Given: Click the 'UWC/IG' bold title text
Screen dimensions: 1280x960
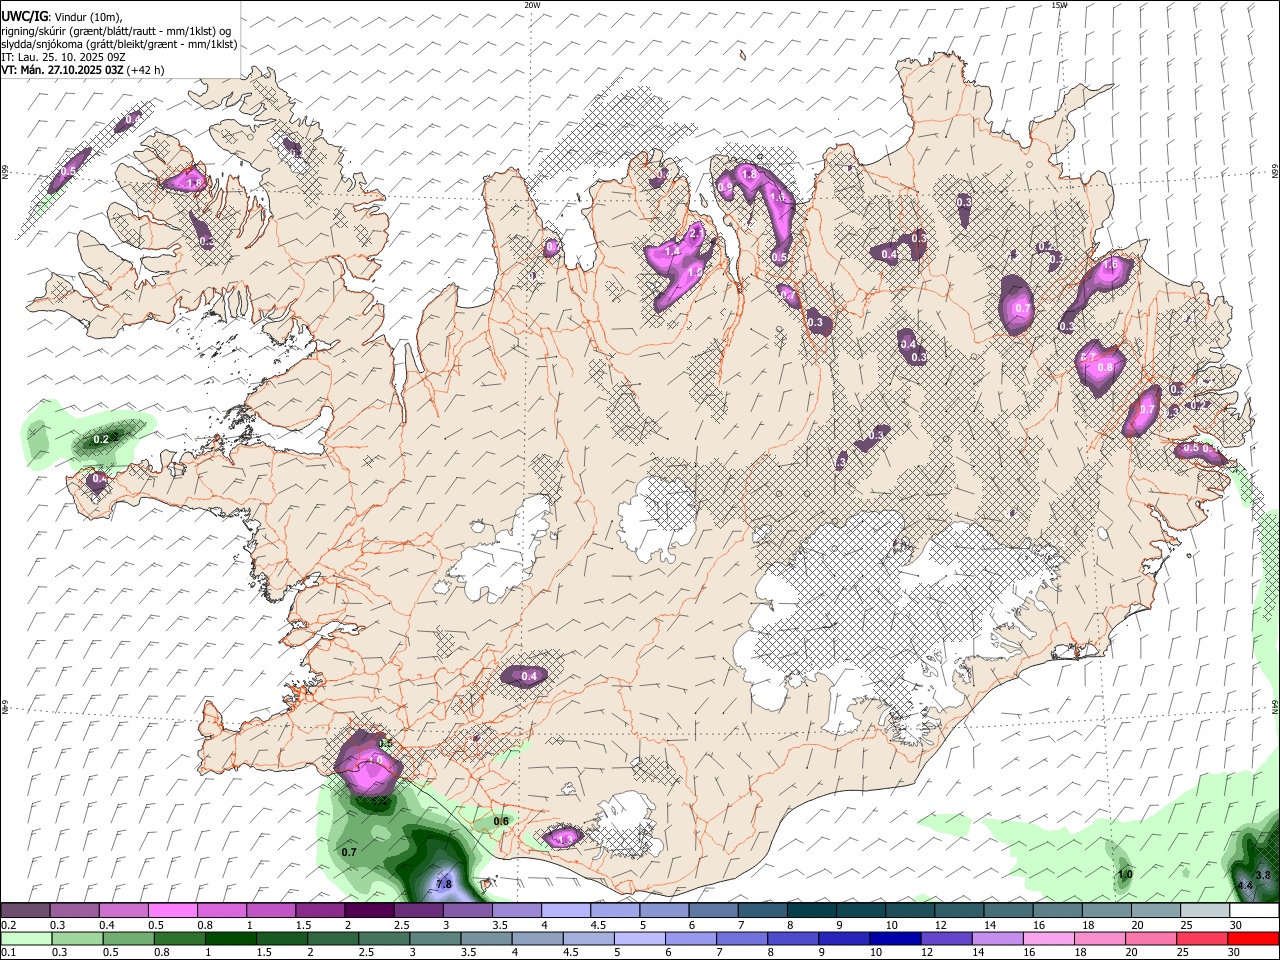Looking at the screenshot, I should tap(24, 16).
